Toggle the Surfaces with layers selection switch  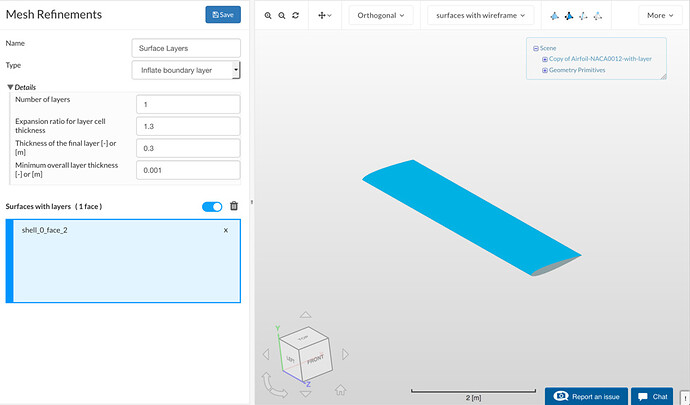[x=212, y=206]
